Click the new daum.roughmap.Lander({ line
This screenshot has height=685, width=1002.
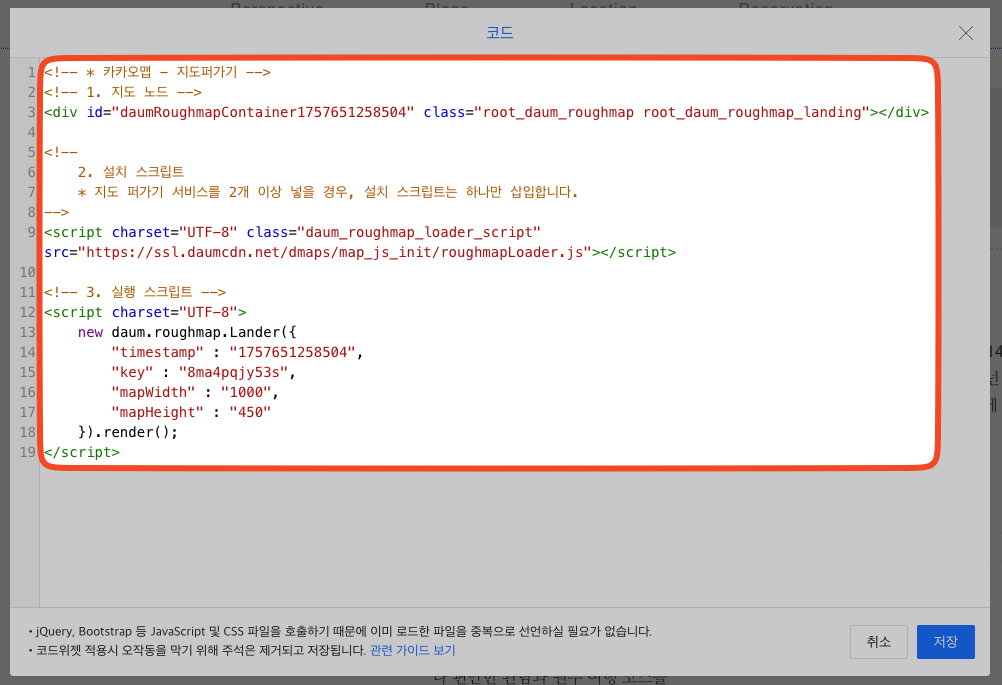pyautogui.click(x=187, y=332)
